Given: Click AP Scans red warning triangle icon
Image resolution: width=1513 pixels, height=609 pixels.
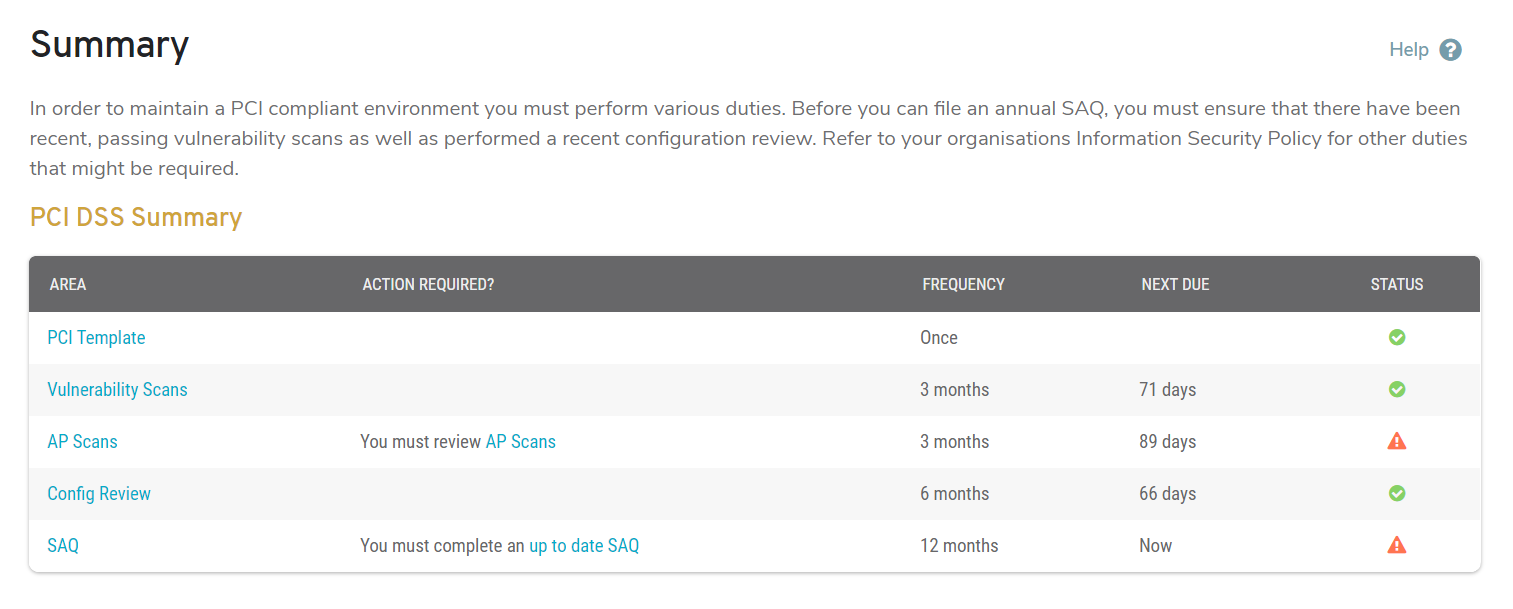Looking at the screenshot, I should point(1397,441).
